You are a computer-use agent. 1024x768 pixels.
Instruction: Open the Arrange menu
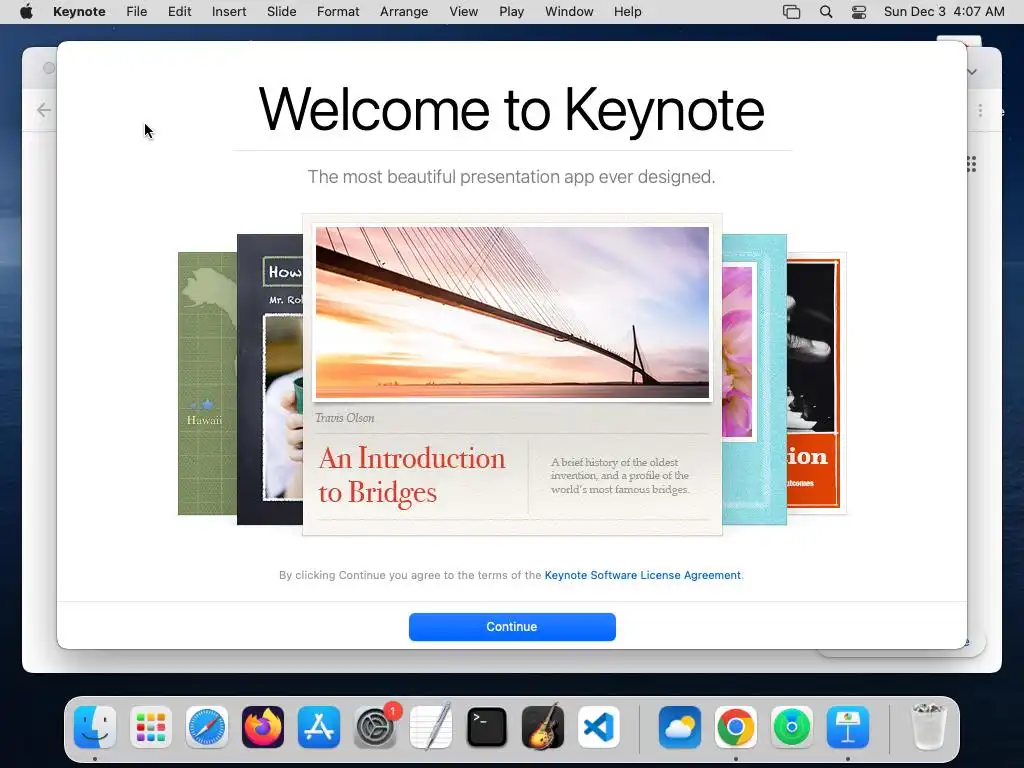(404, 12)
